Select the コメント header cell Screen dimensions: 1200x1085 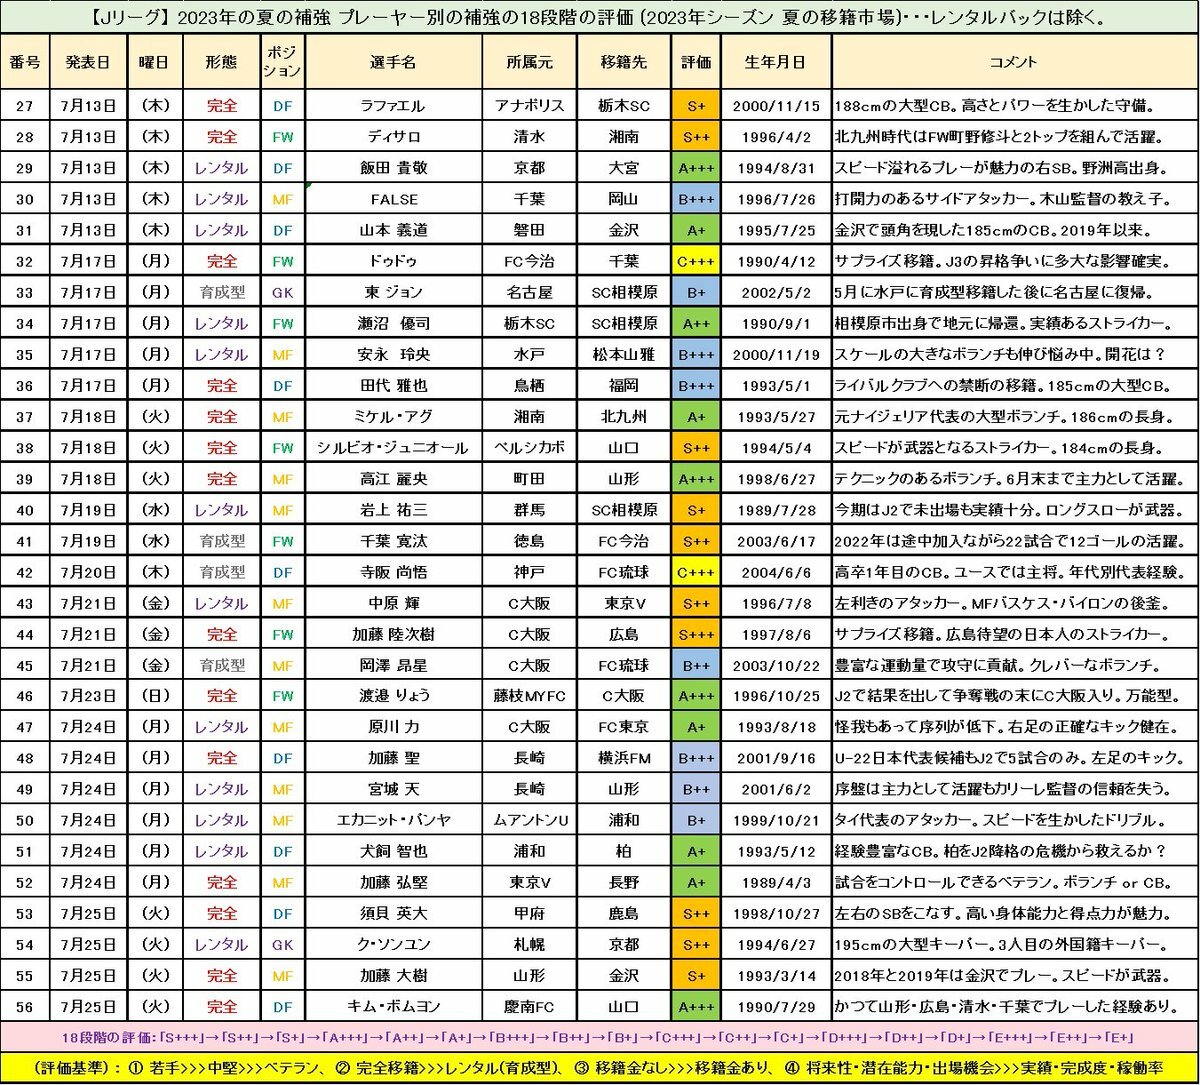[x=1015, y=63]
